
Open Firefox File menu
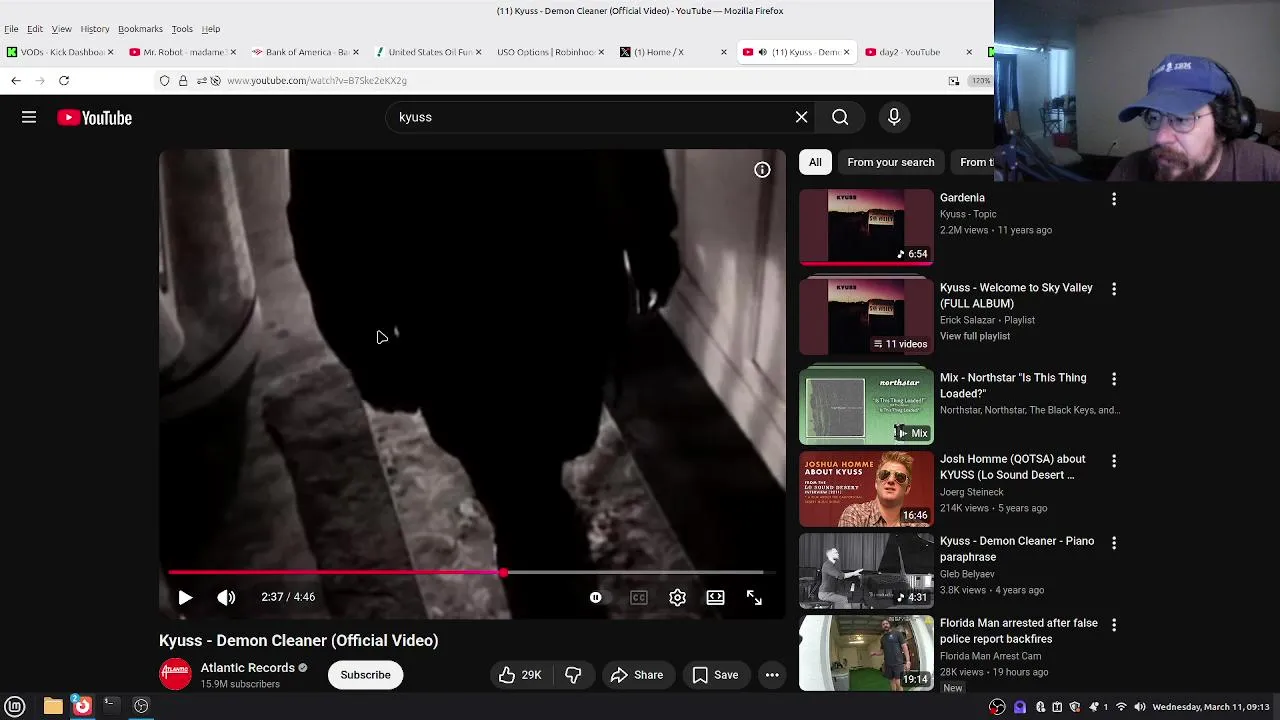(11, 29)
